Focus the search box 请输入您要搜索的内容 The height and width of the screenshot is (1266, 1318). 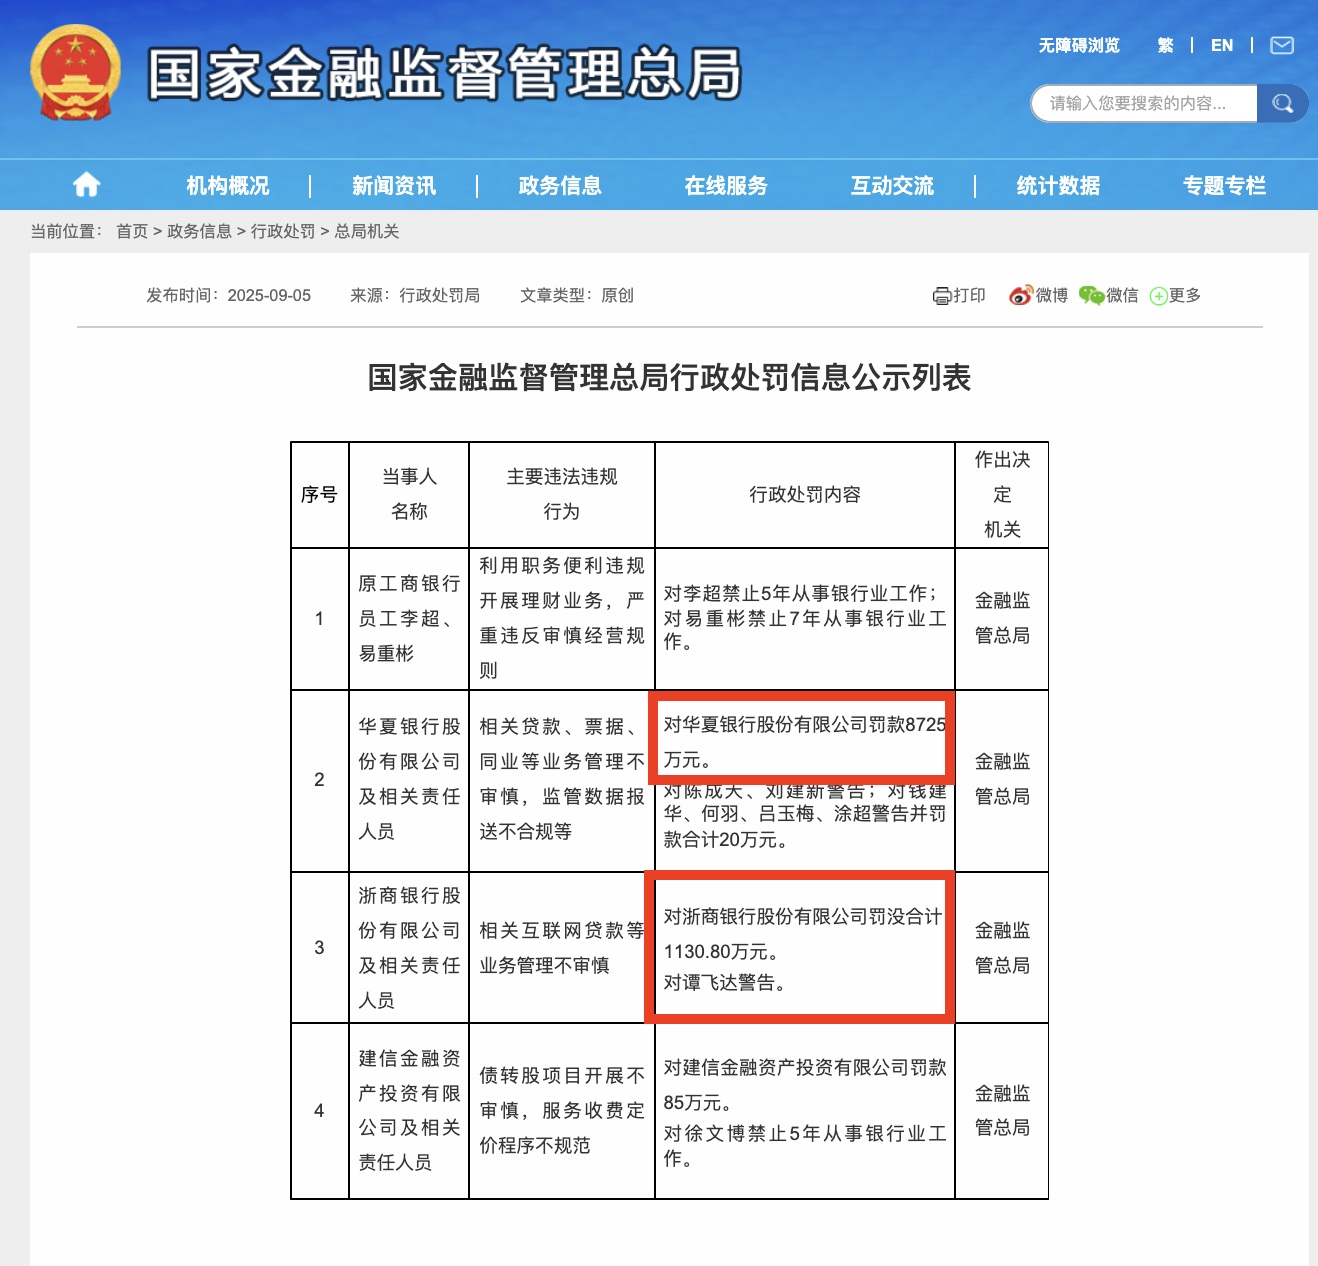[1144, 103]
